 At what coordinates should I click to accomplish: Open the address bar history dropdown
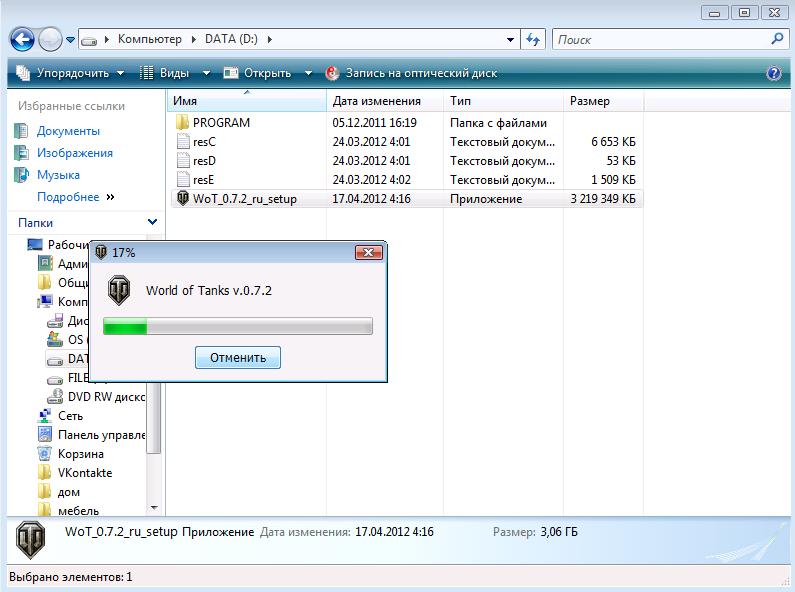(x=511, y=40)
